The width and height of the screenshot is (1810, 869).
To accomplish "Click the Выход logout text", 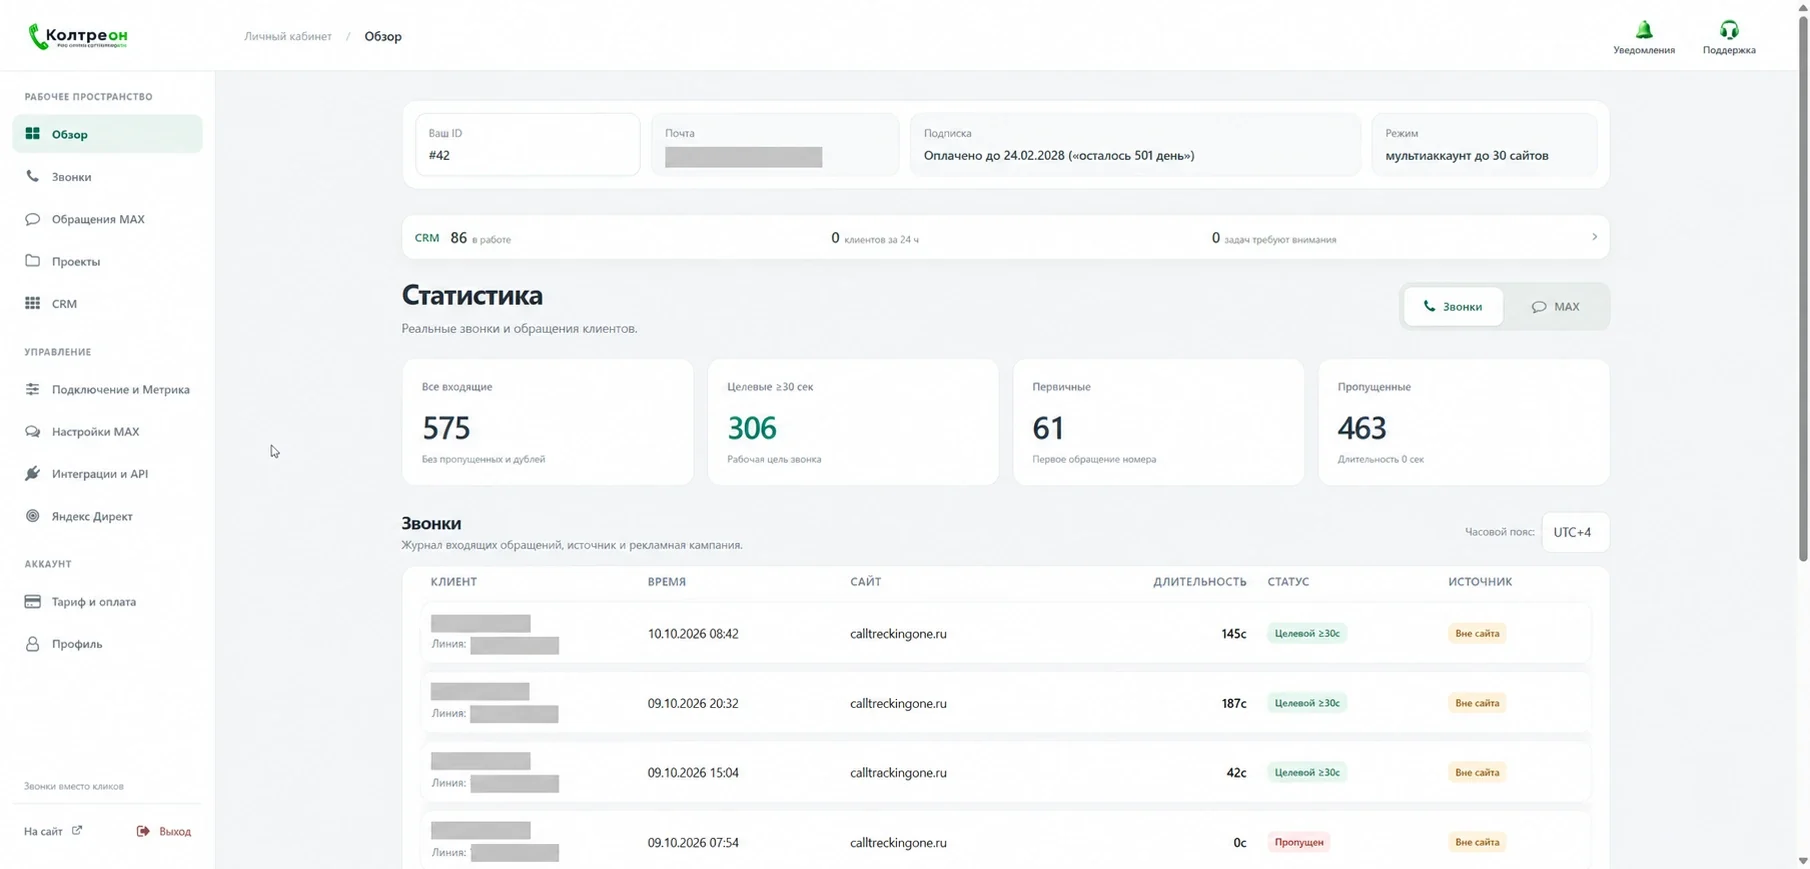I will (x=175, y=831).
